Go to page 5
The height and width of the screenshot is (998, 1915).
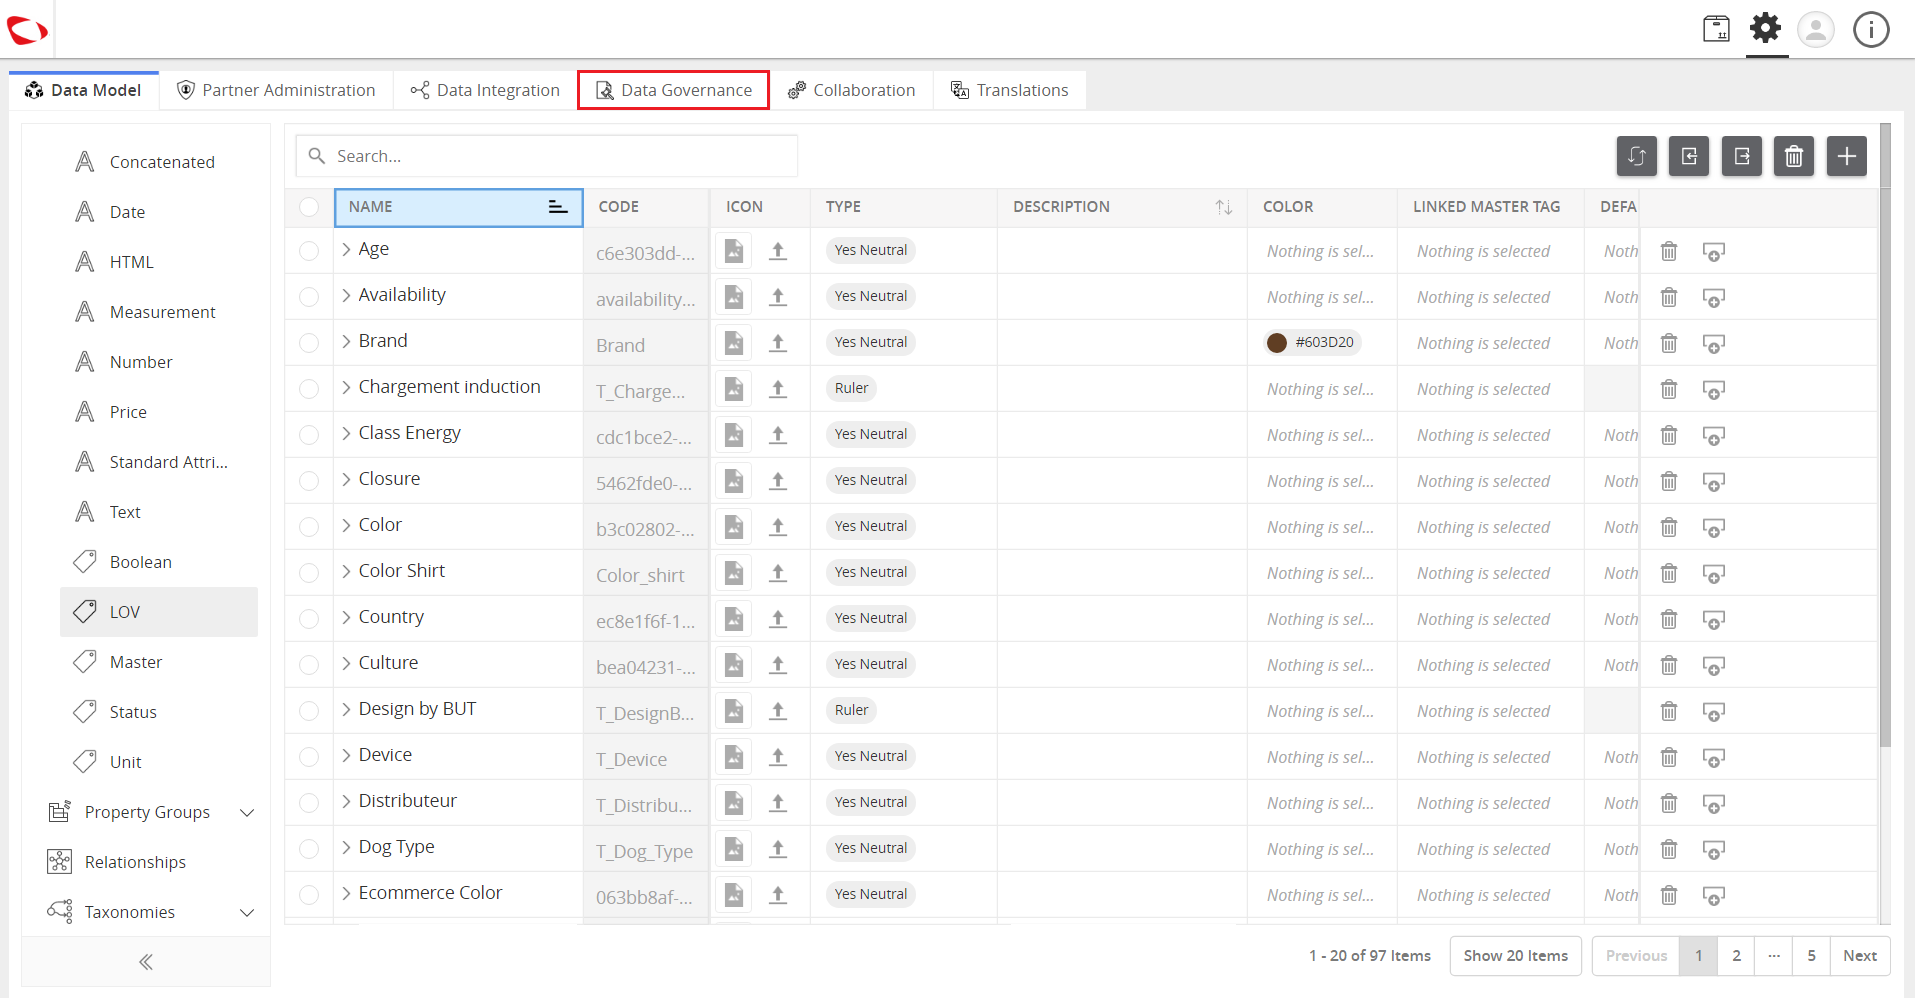point(1811,956)
